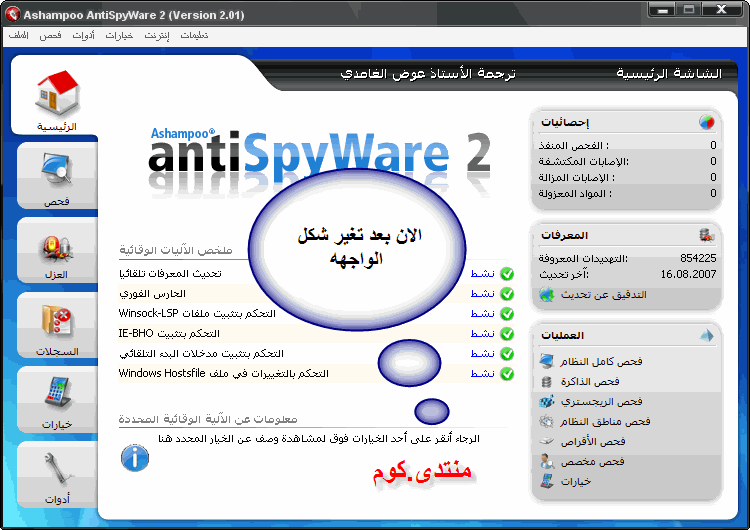
Task: Start فحص مخصص custom scan
Action: [593, 462]
